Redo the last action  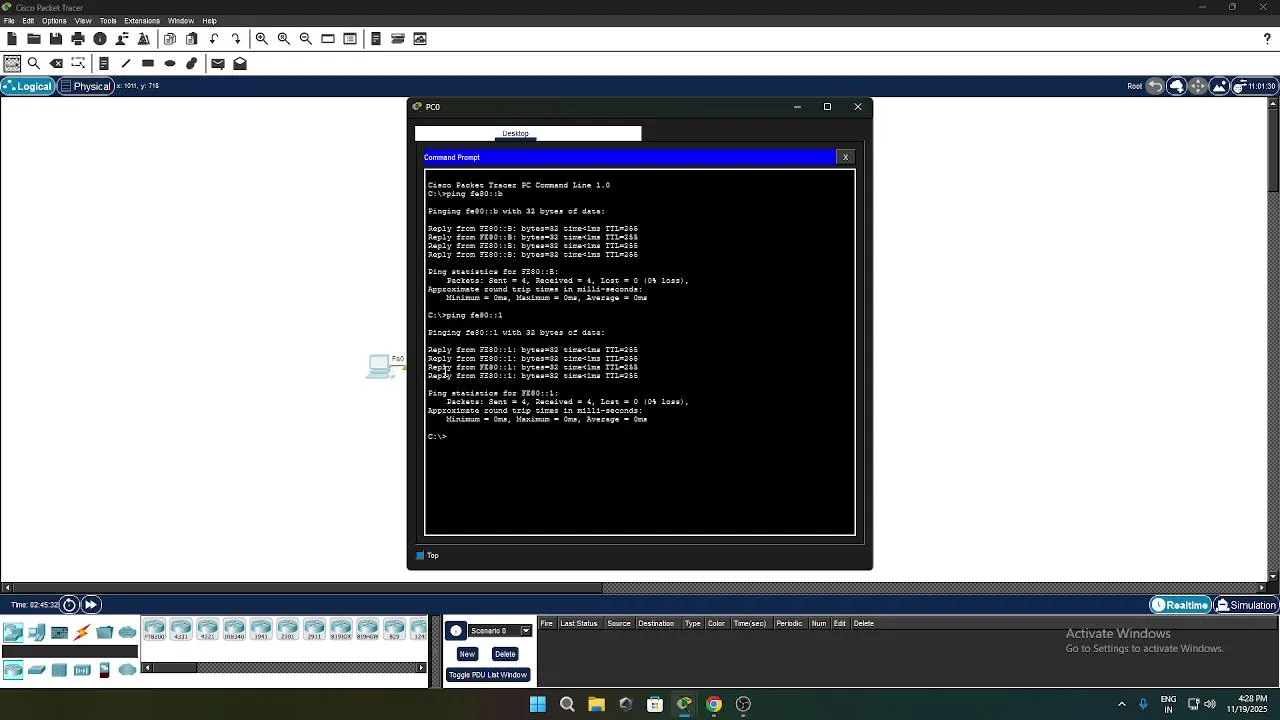click(236, 39)
